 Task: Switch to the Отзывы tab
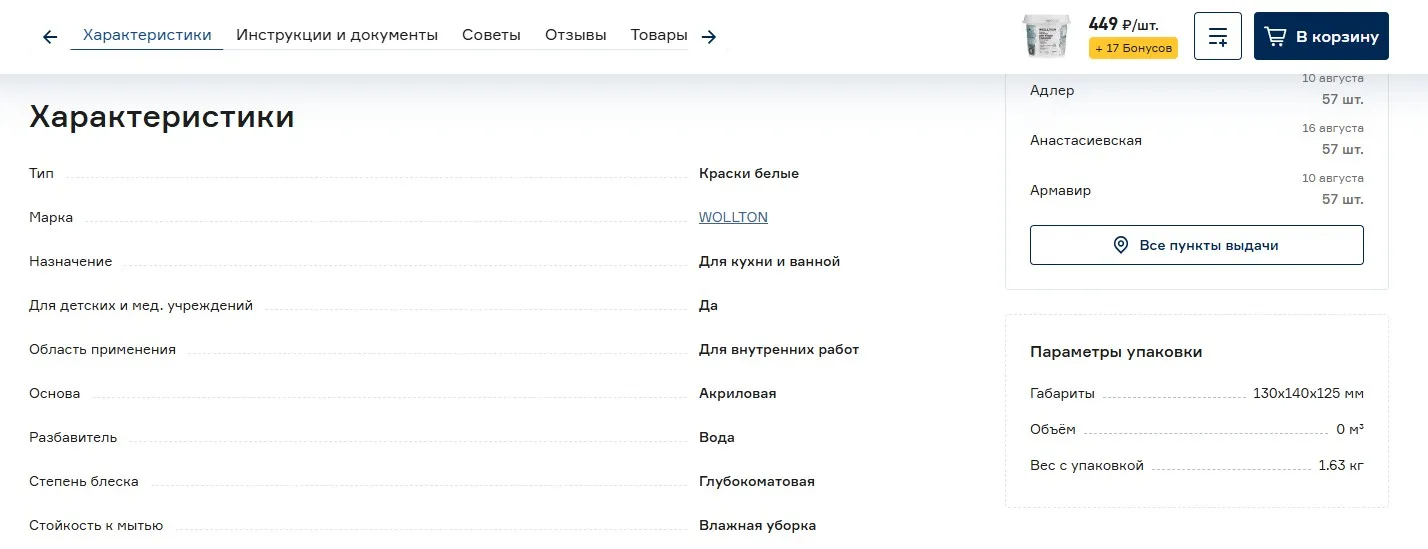(576, 35)
